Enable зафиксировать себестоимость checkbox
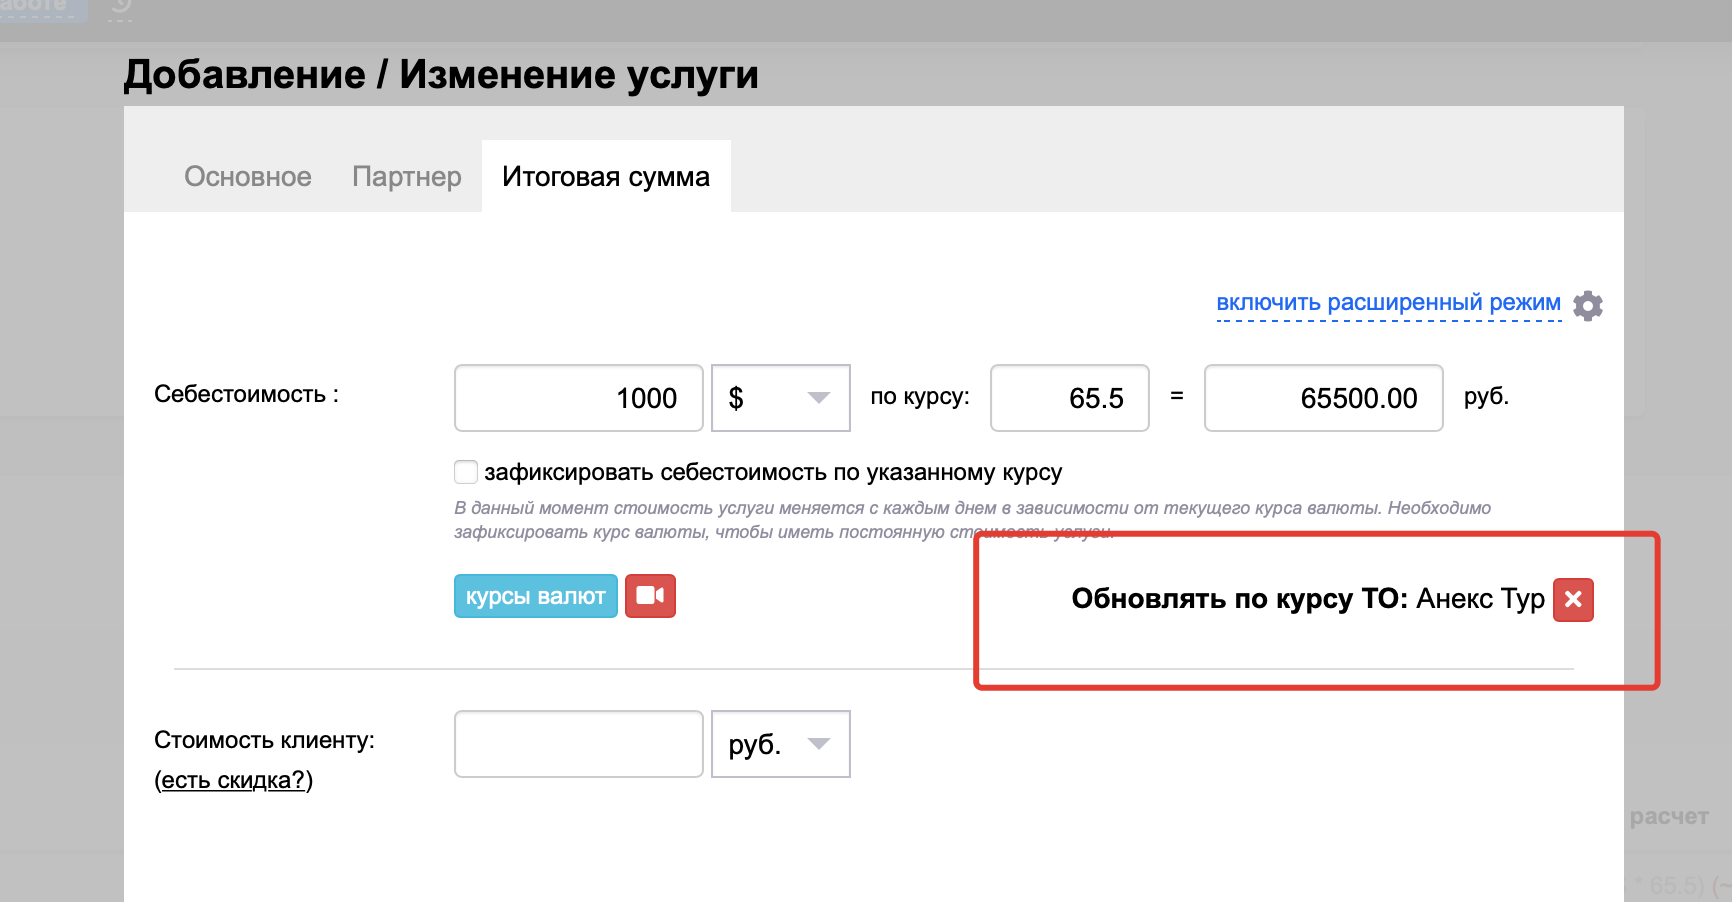Viewport: 1732px width, 902px height. pos(466,472)
